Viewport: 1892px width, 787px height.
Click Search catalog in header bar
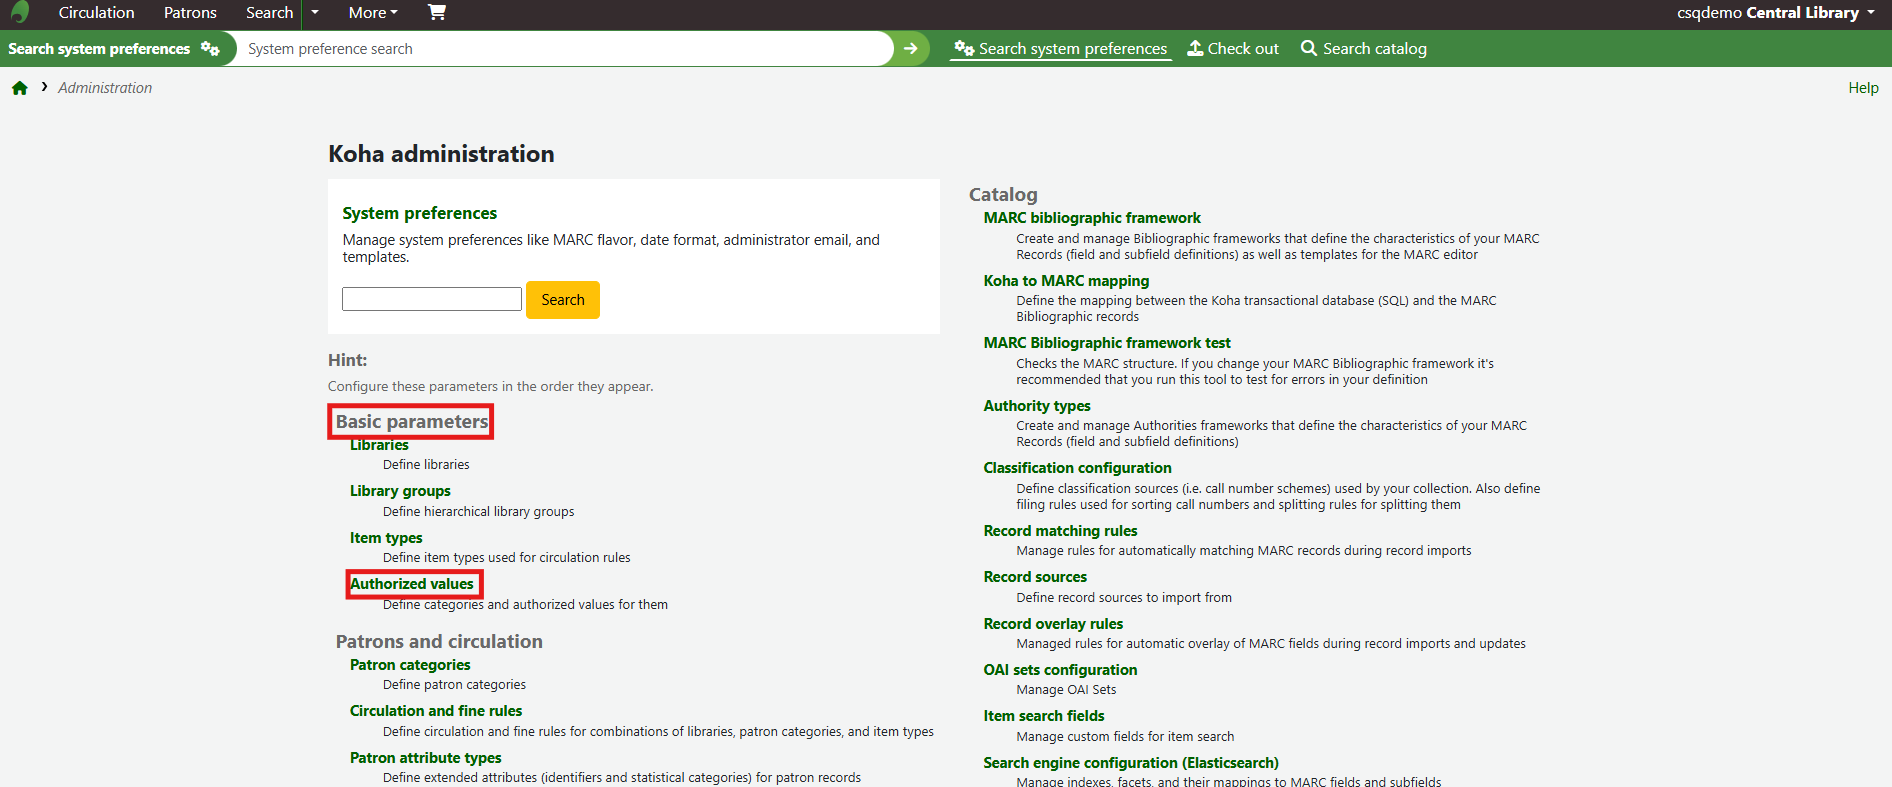[1363, 48]
